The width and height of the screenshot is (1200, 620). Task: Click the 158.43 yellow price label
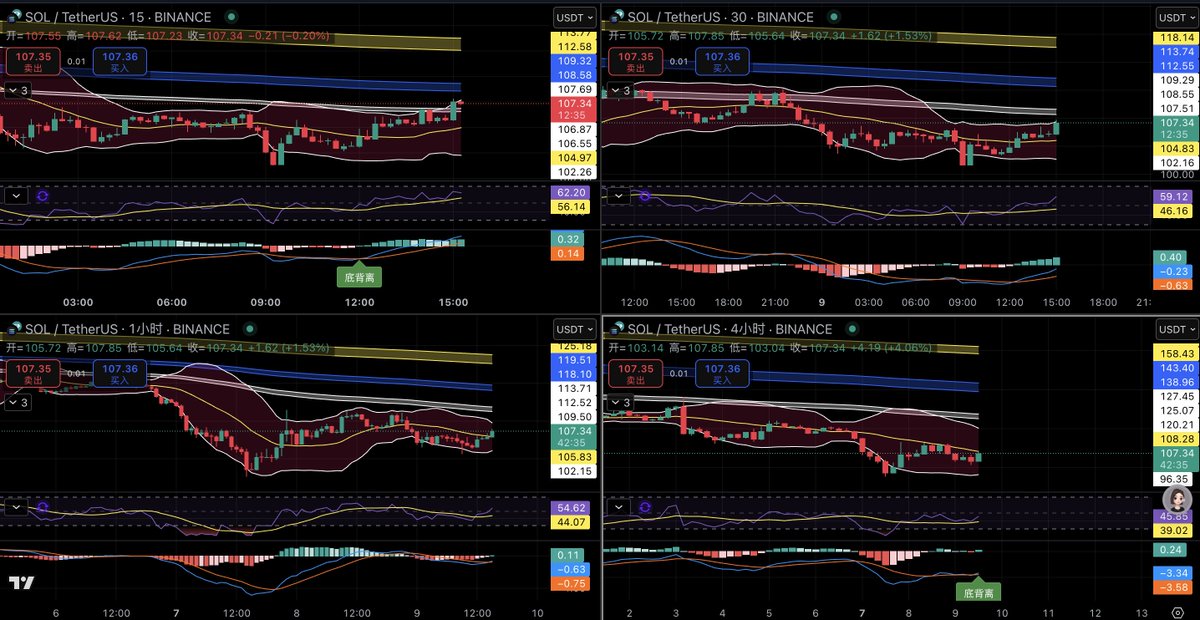[1176, 354]
